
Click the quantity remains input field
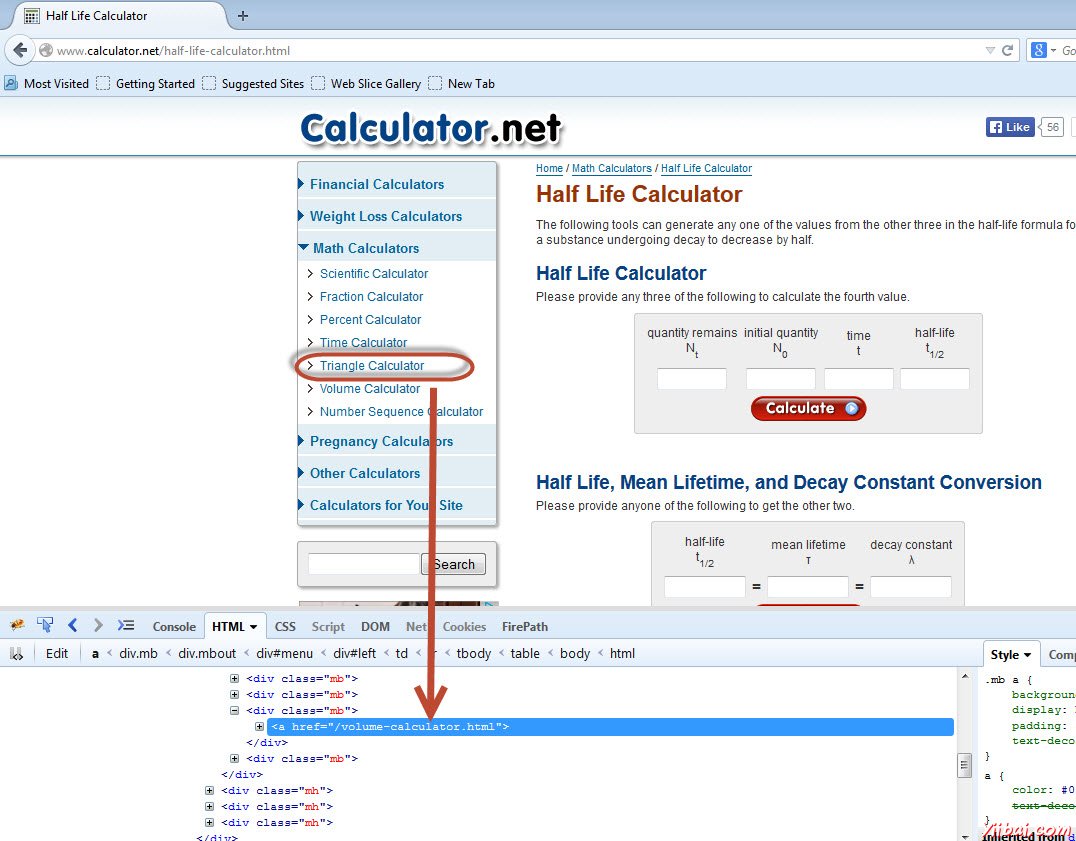[691, 379]
